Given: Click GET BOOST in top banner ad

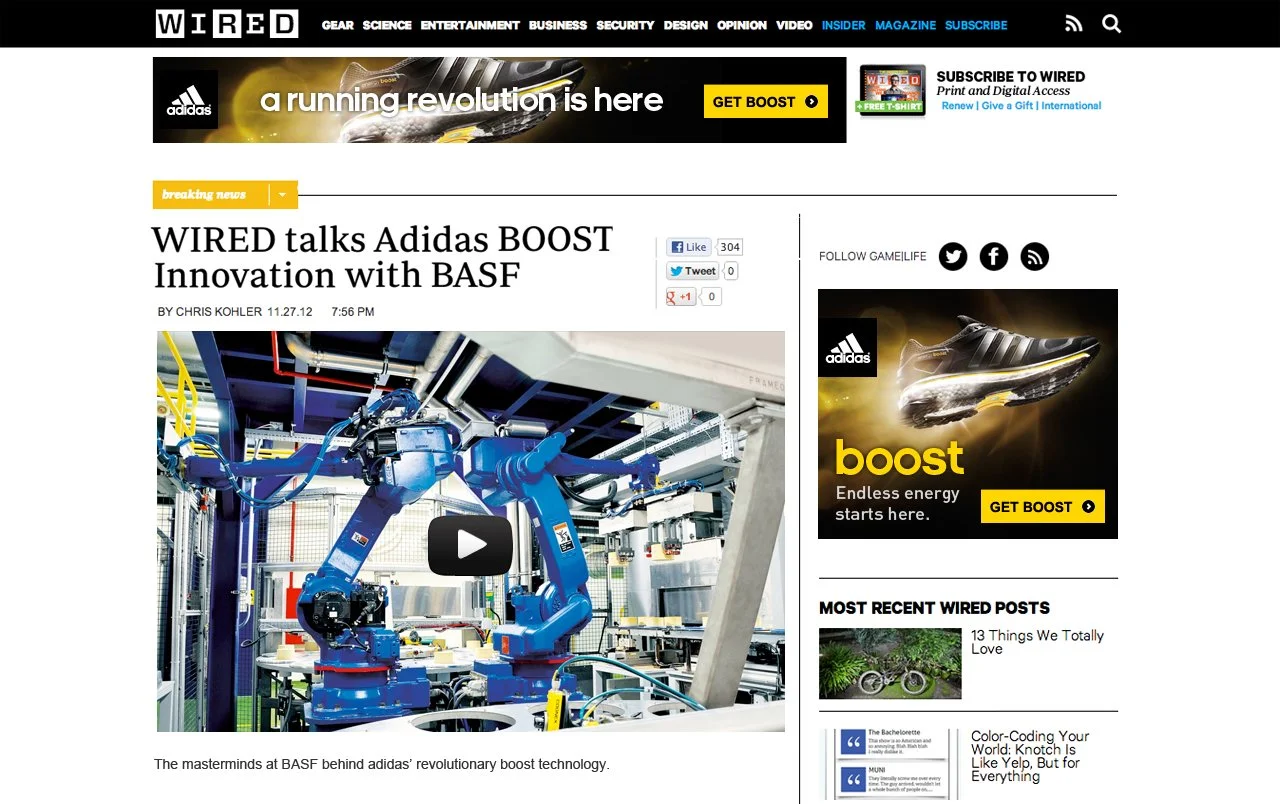Looking at the screenshot, I should point(766,102).
